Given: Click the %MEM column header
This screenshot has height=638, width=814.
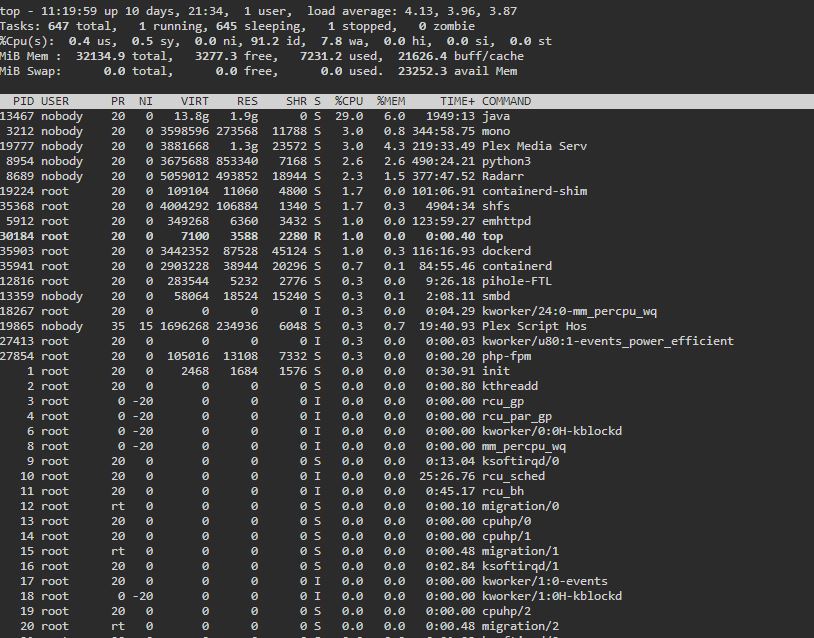Looking at the screenshot, I should pyautogui.click(x=391, y=101).
